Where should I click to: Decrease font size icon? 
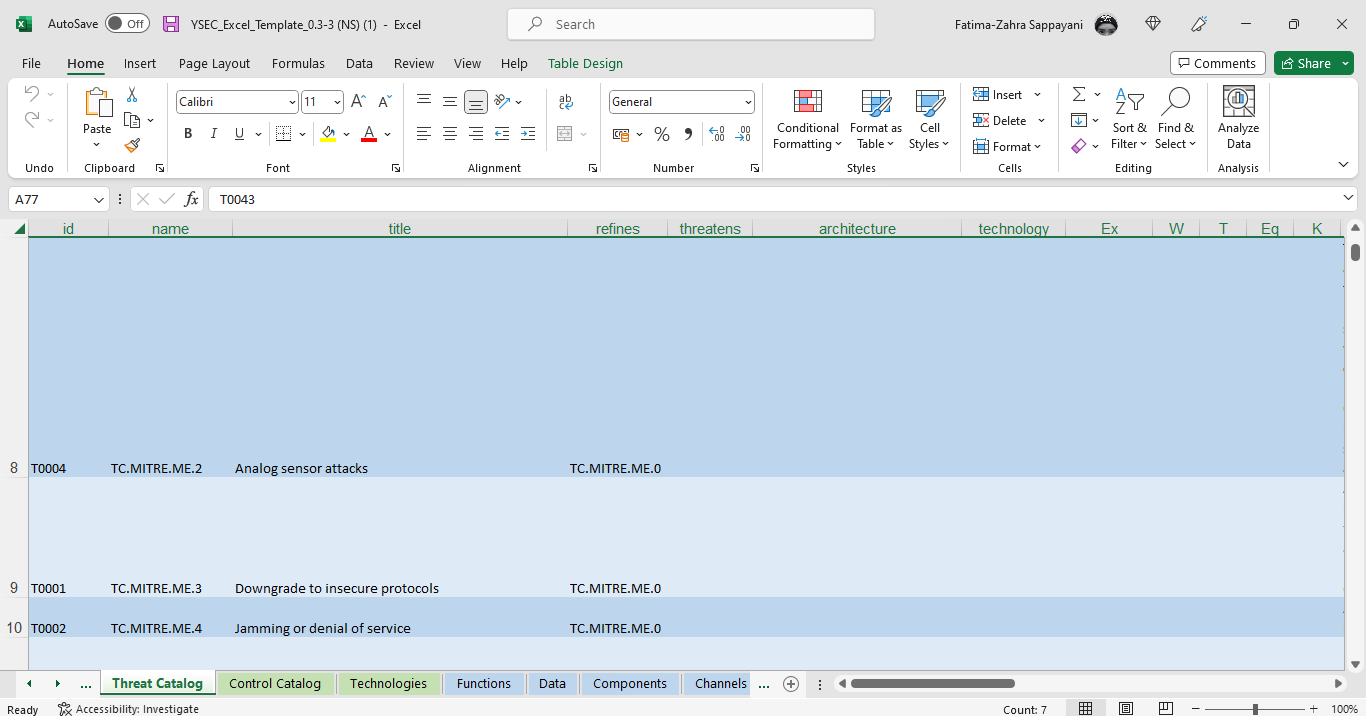(384, 102)
